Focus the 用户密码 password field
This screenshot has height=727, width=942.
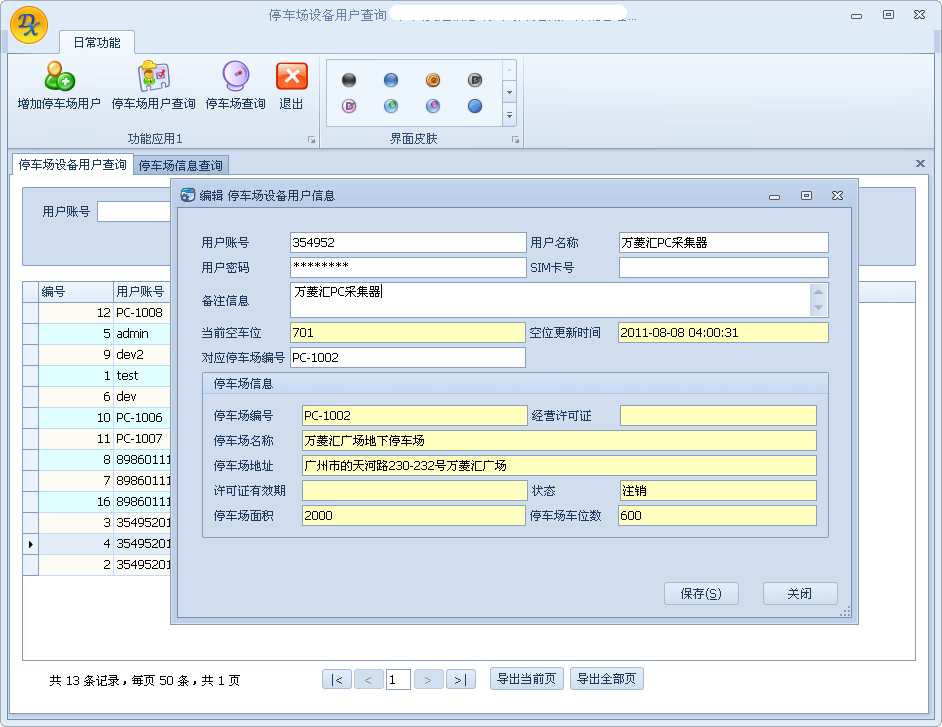pyautogui.click(x=408, y=267)
